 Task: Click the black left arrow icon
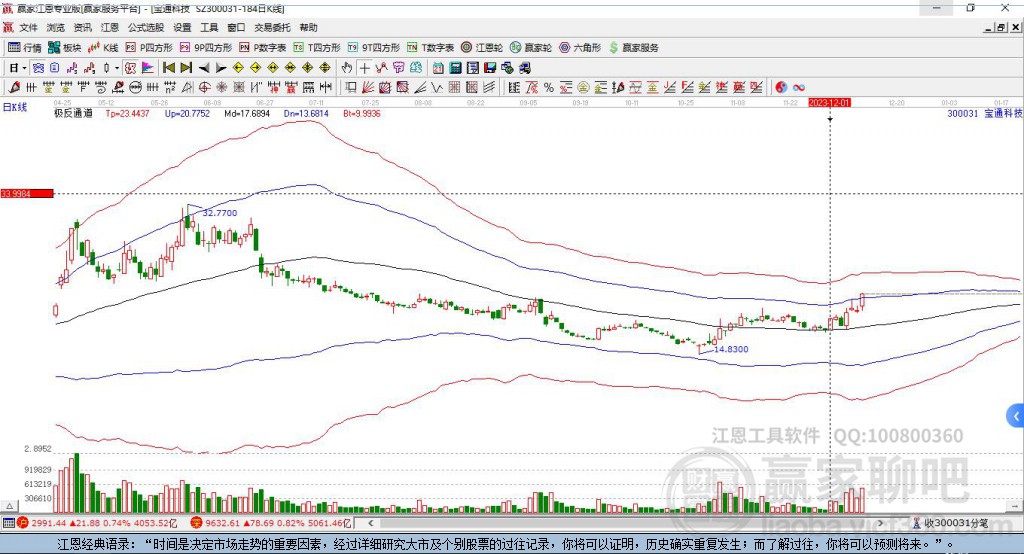(204, 68)
